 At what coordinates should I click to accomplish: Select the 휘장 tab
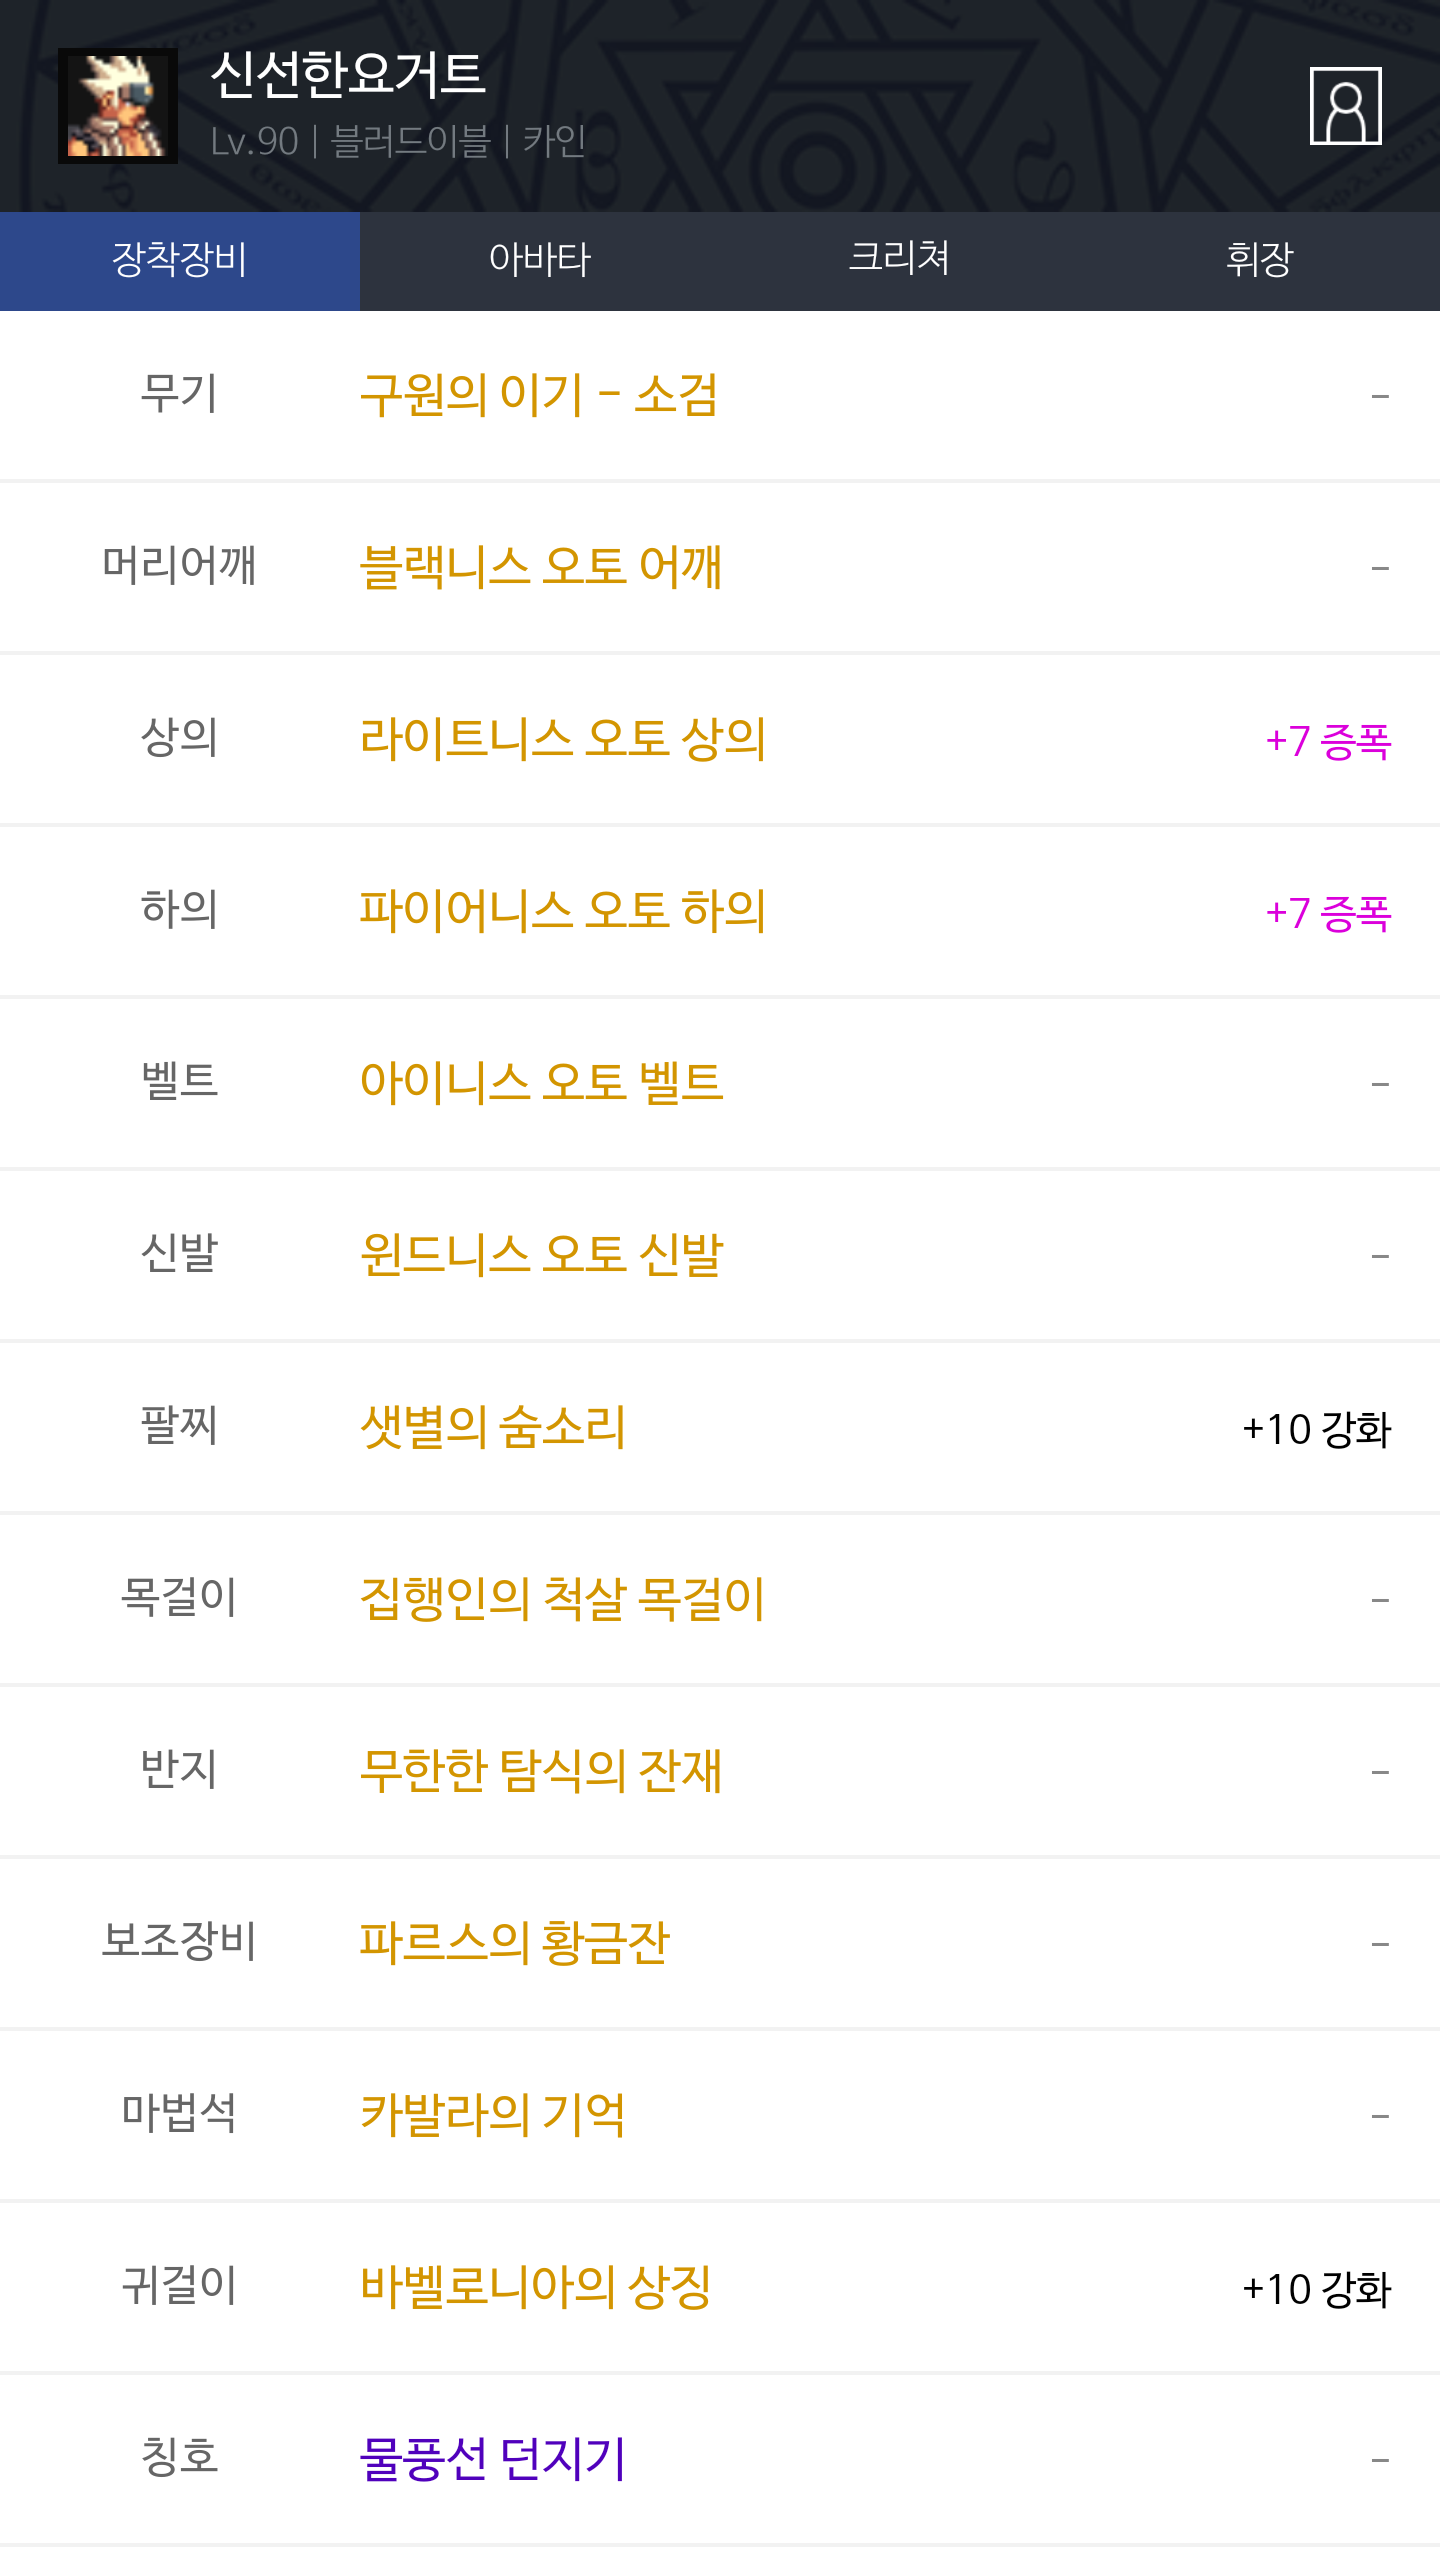(x=1259, y=260)
